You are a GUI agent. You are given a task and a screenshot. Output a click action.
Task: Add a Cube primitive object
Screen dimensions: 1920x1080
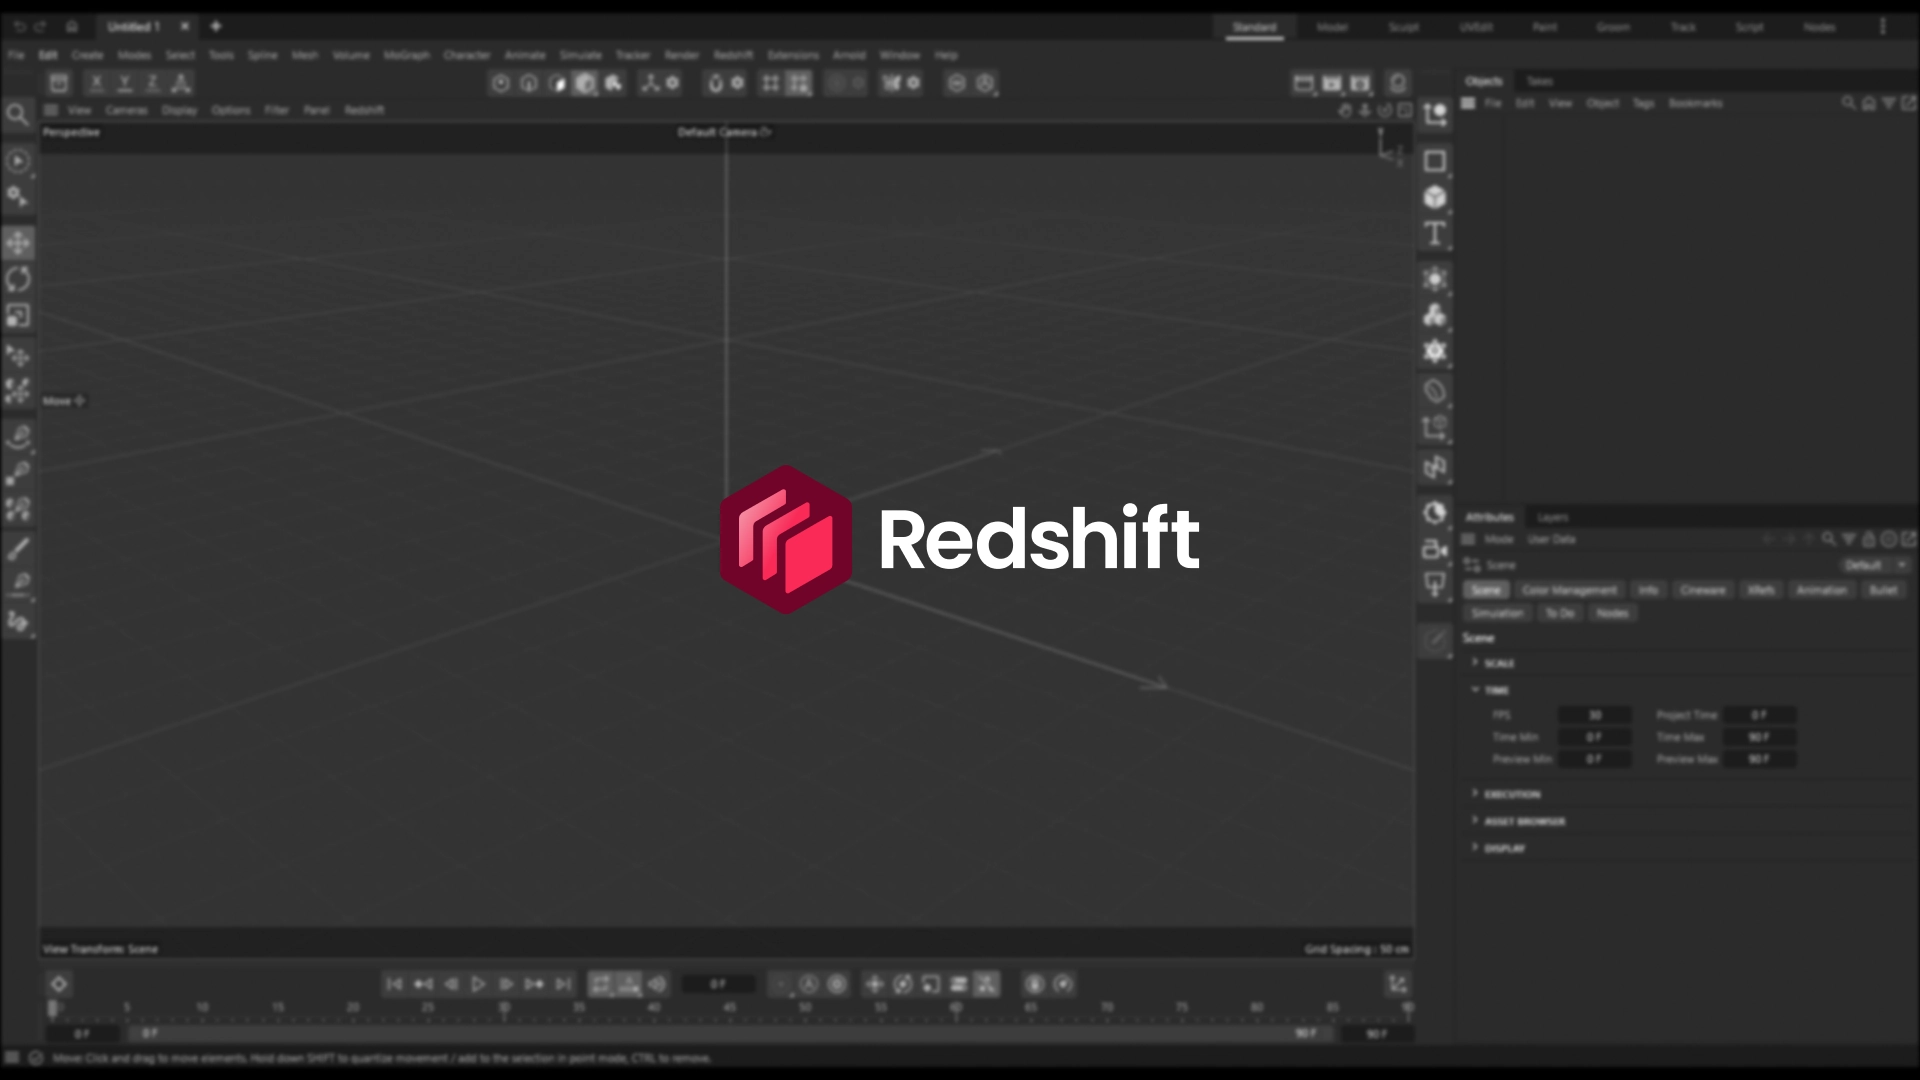coord(1435,197)
